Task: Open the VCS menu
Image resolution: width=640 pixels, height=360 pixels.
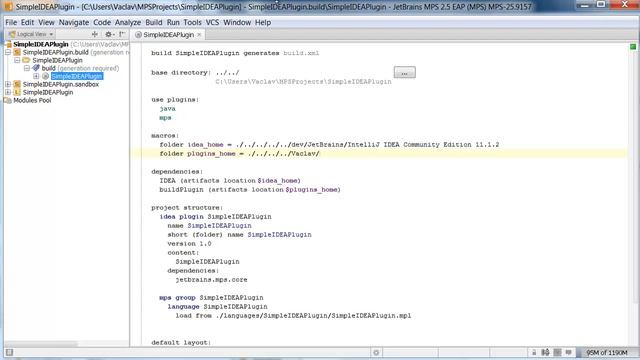Action: 212,22
